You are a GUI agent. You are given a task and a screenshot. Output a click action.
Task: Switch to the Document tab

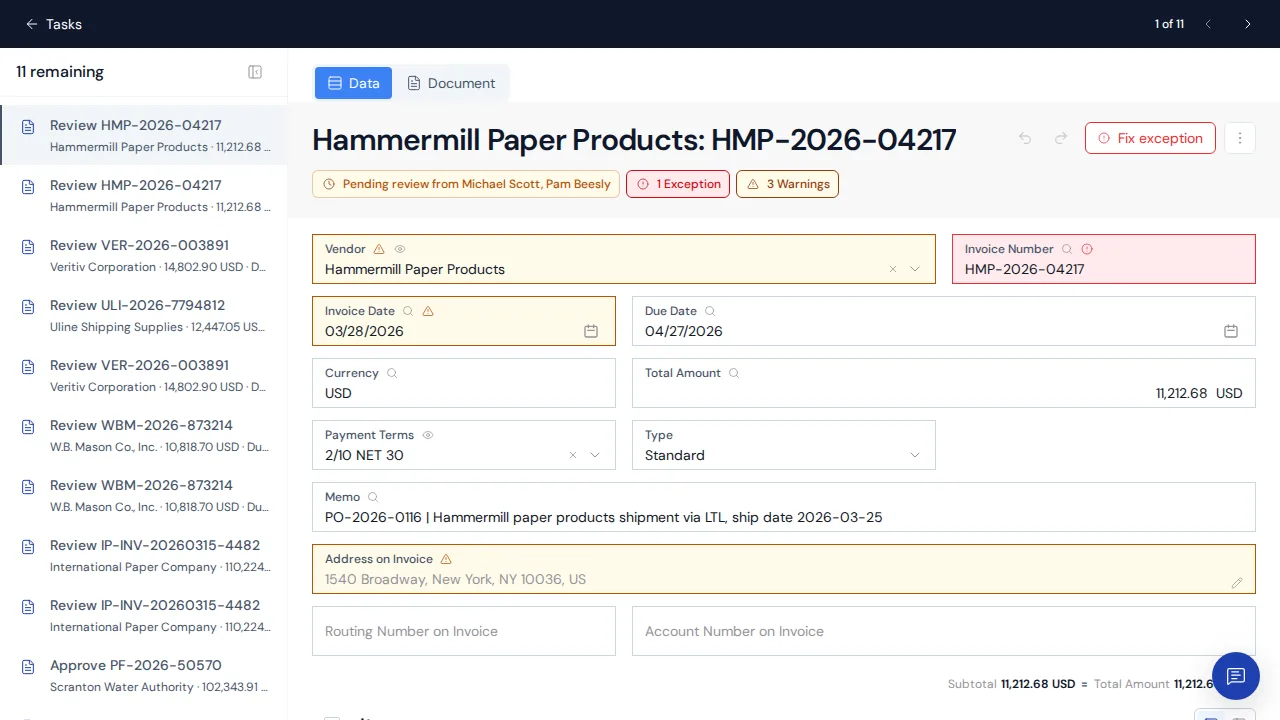tap(451, 83)
